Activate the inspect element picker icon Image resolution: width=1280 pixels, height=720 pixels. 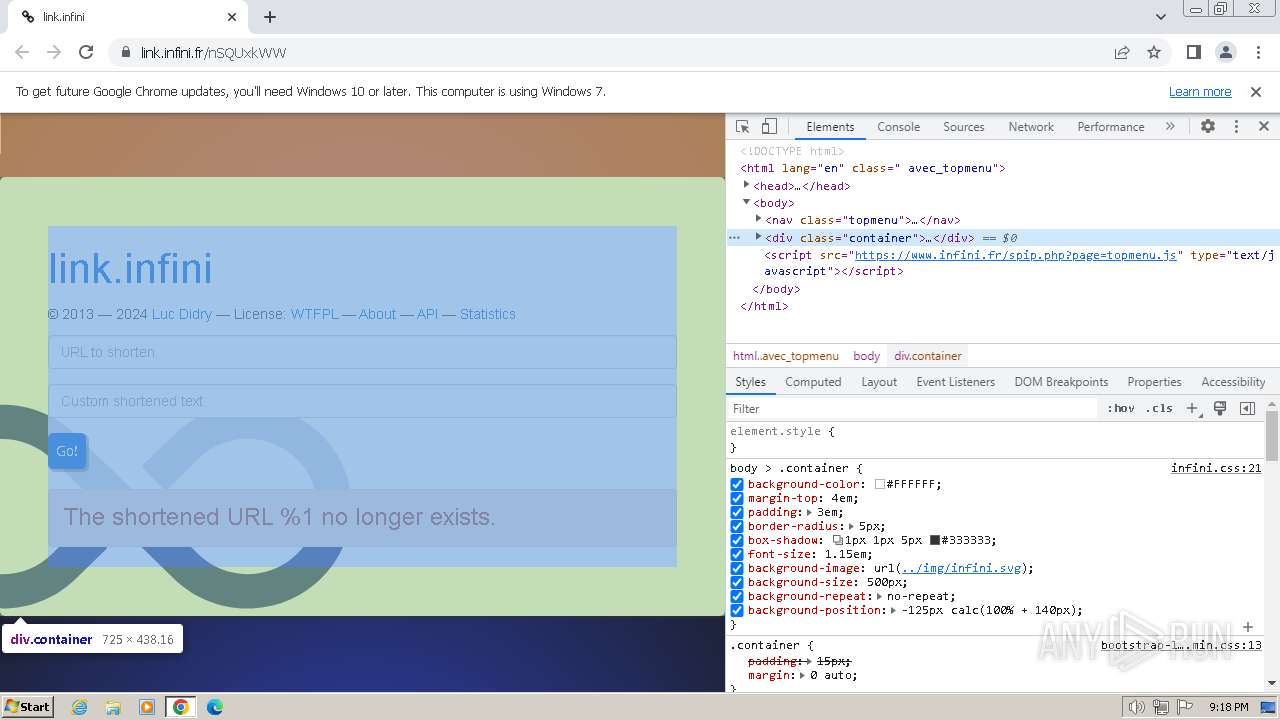742,127
